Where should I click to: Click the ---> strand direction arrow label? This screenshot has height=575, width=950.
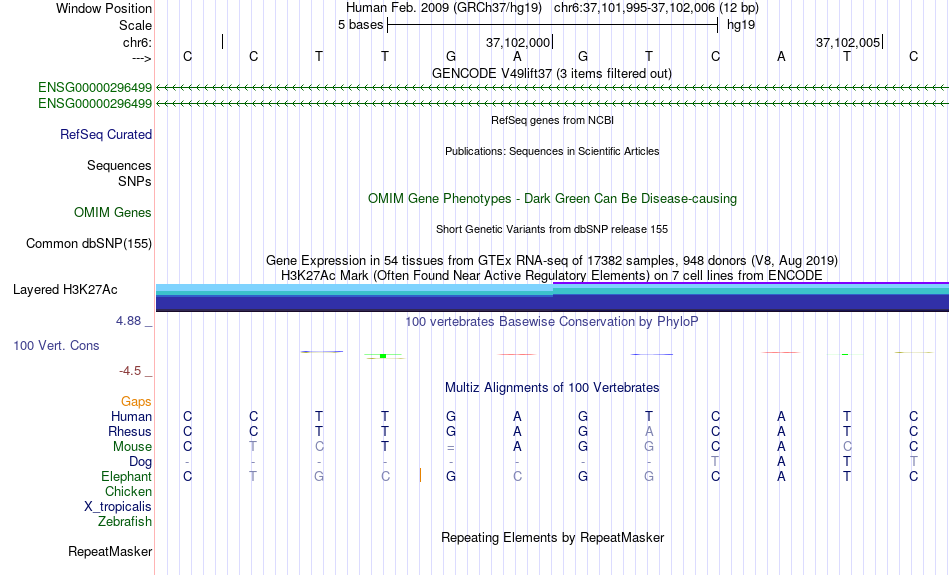141,58
